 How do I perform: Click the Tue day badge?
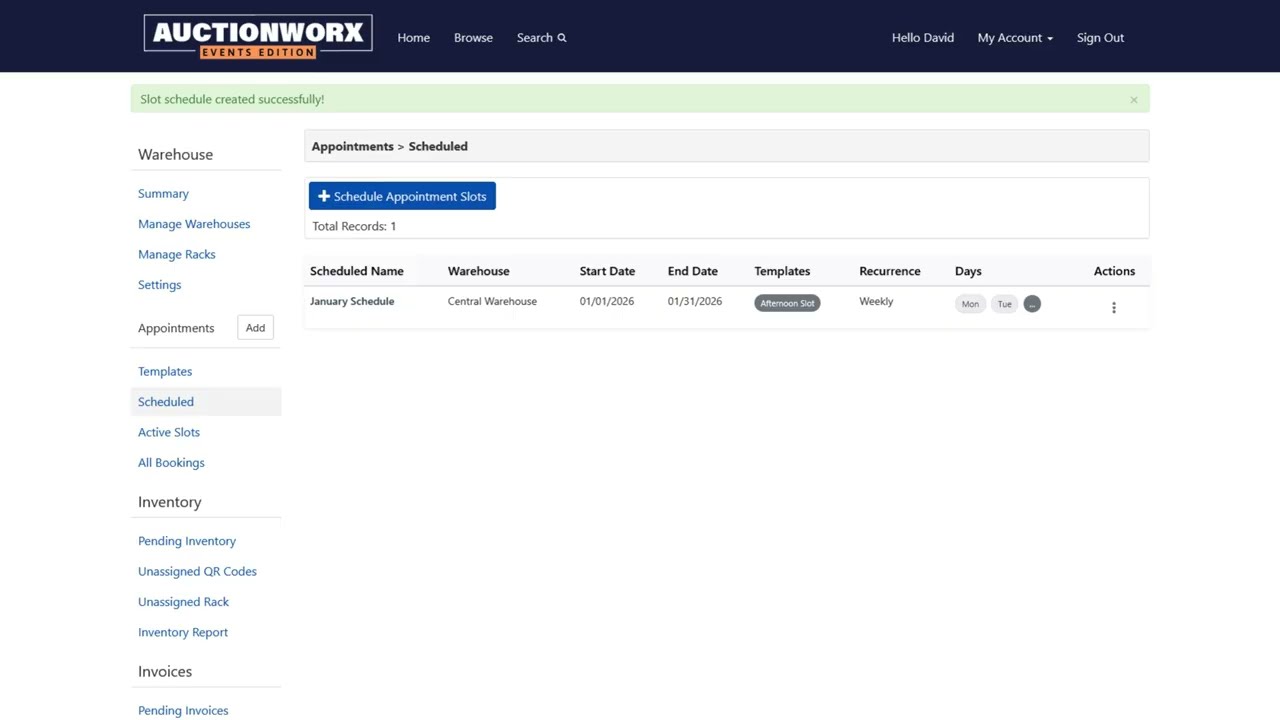coord(1004,304)
